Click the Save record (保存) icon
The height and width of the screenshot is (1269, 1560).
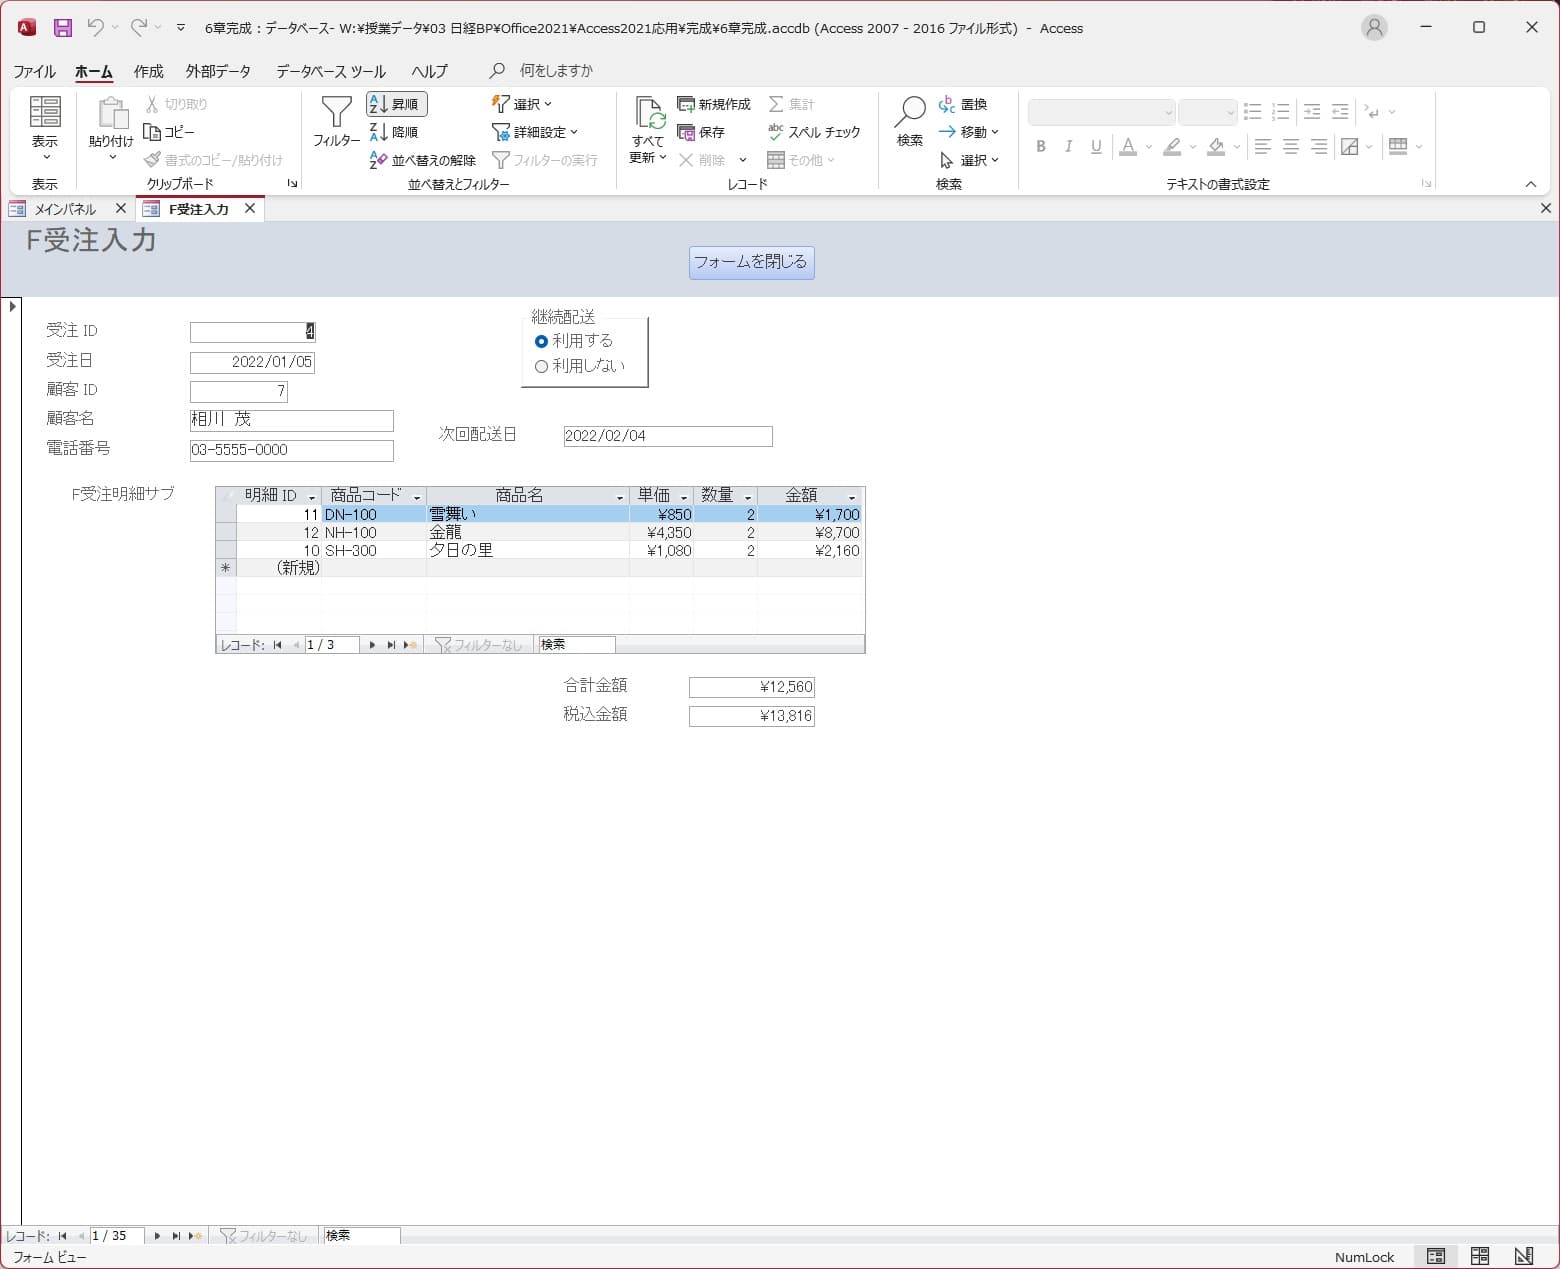701,132
